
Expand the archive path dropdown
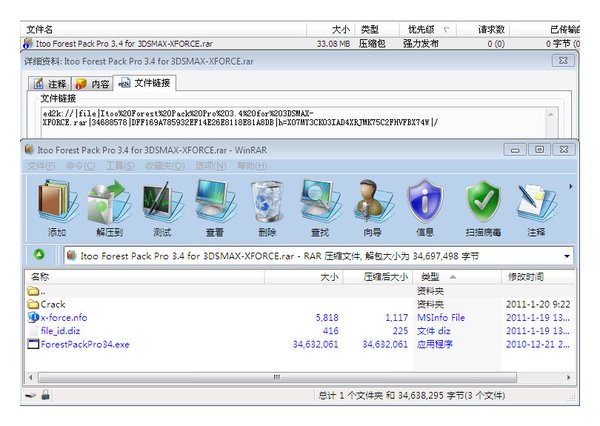[x=567, y=256]
